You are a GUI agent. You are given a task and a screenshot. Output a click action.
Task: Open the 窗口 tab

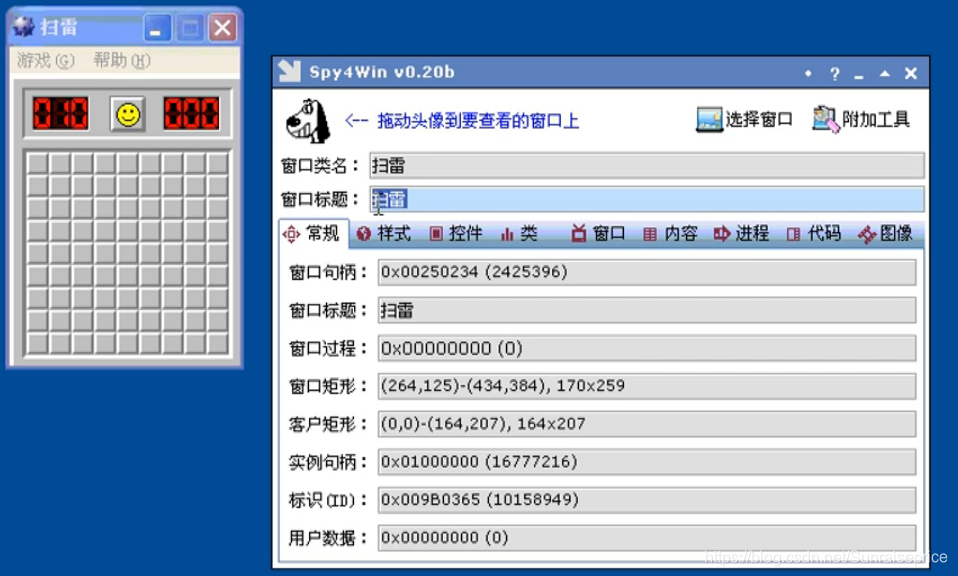click(x=598, y=233)
